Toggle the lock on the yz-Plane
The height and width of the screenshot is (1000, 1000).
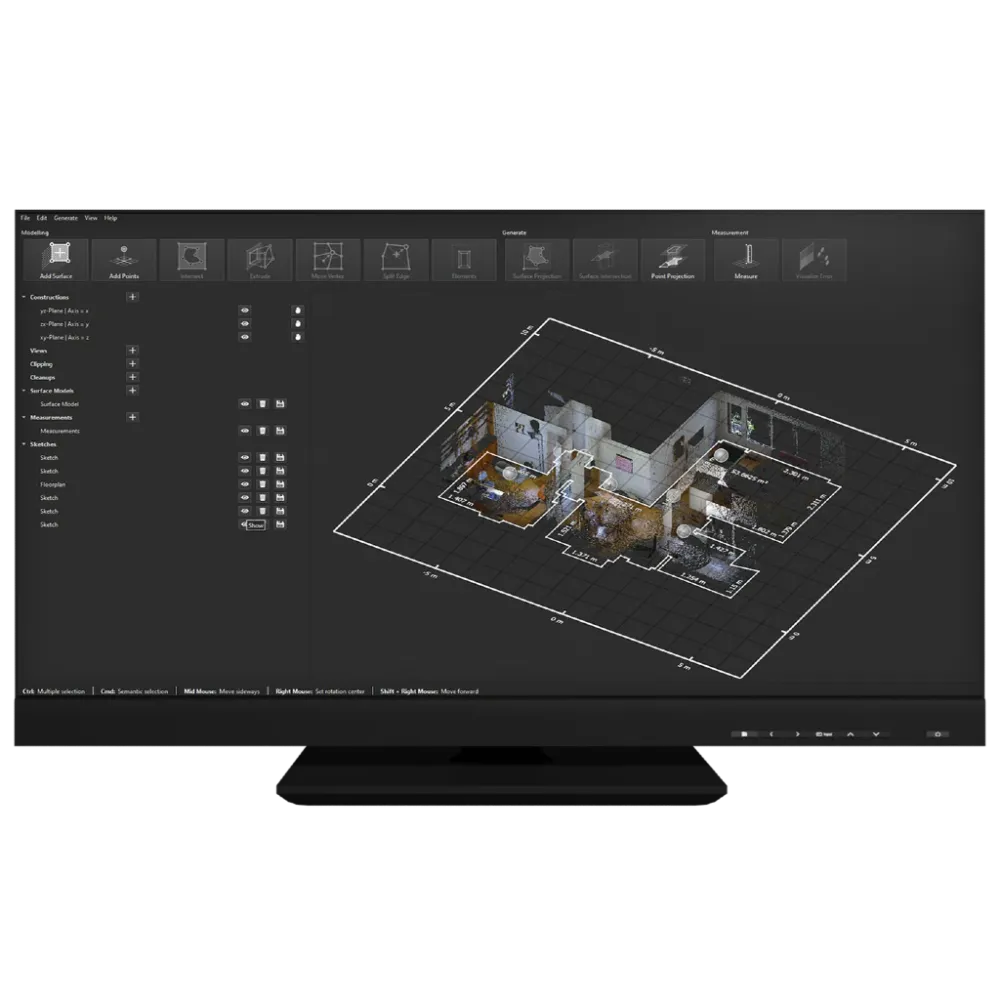coord(297,310)
